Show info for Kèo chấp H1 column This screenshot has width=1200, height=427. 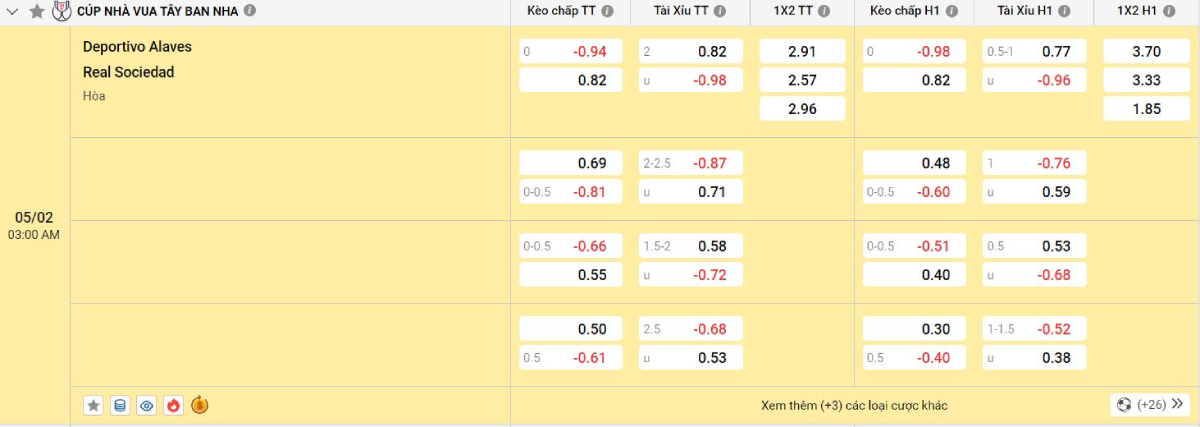click(951, 11)
